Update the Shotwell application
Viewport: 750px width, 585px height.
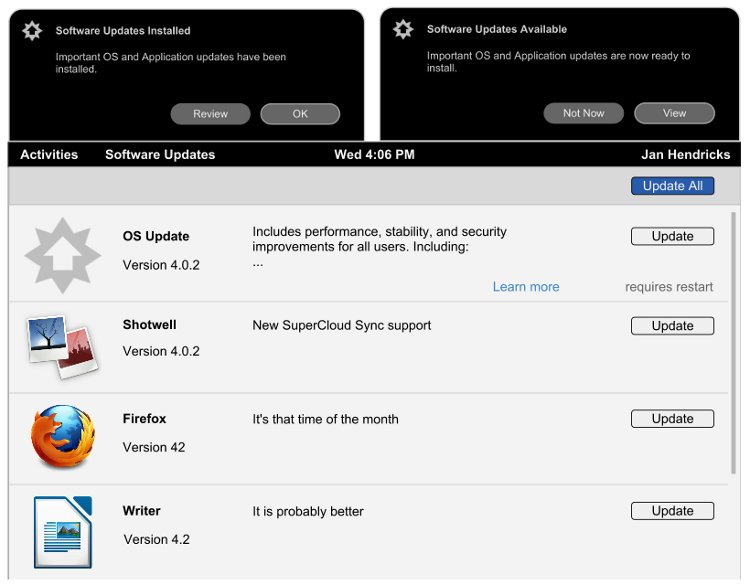coord(672,326)
